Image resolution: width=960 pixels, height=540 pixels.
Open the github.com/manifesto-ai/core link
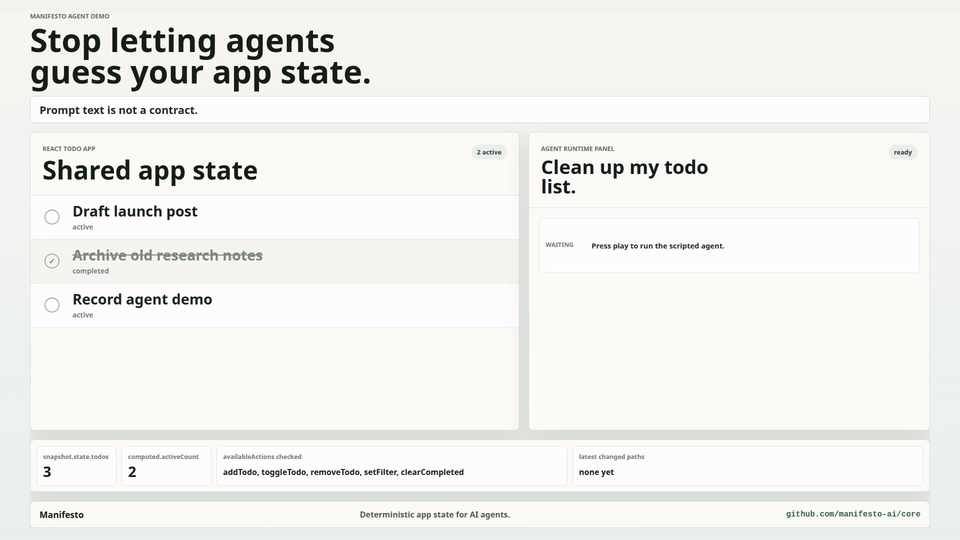853,514
